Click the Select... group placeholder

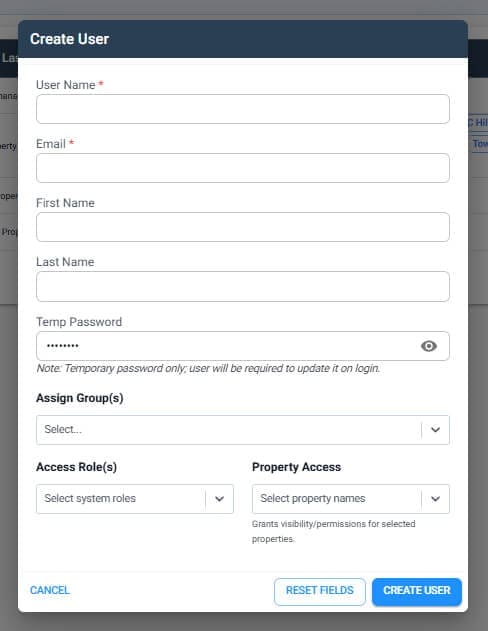(x=63, y=429)
